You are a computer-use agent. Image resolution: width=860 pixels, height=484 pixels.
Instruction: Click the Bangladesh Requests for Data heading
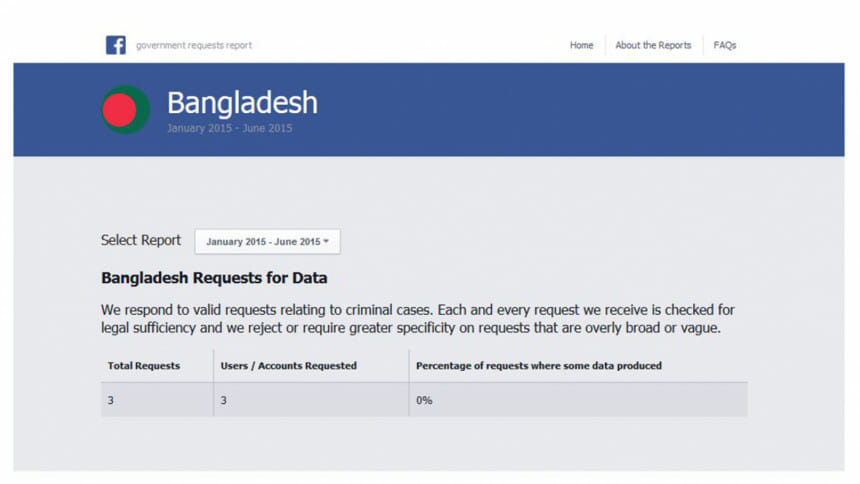pyautogui.click(x=214, y=278)
